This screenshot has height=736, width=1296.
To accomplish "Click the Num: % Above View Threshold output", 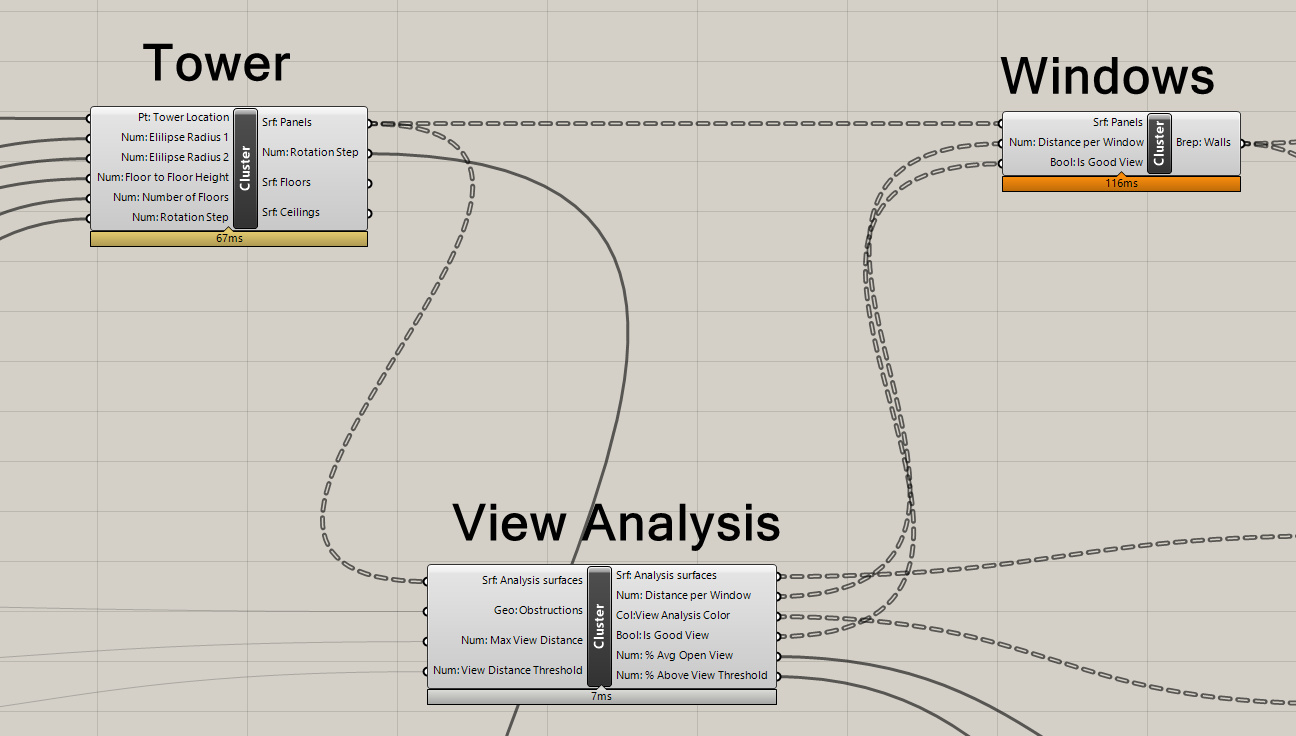I will pyautogui.click(x=691, y=676).
